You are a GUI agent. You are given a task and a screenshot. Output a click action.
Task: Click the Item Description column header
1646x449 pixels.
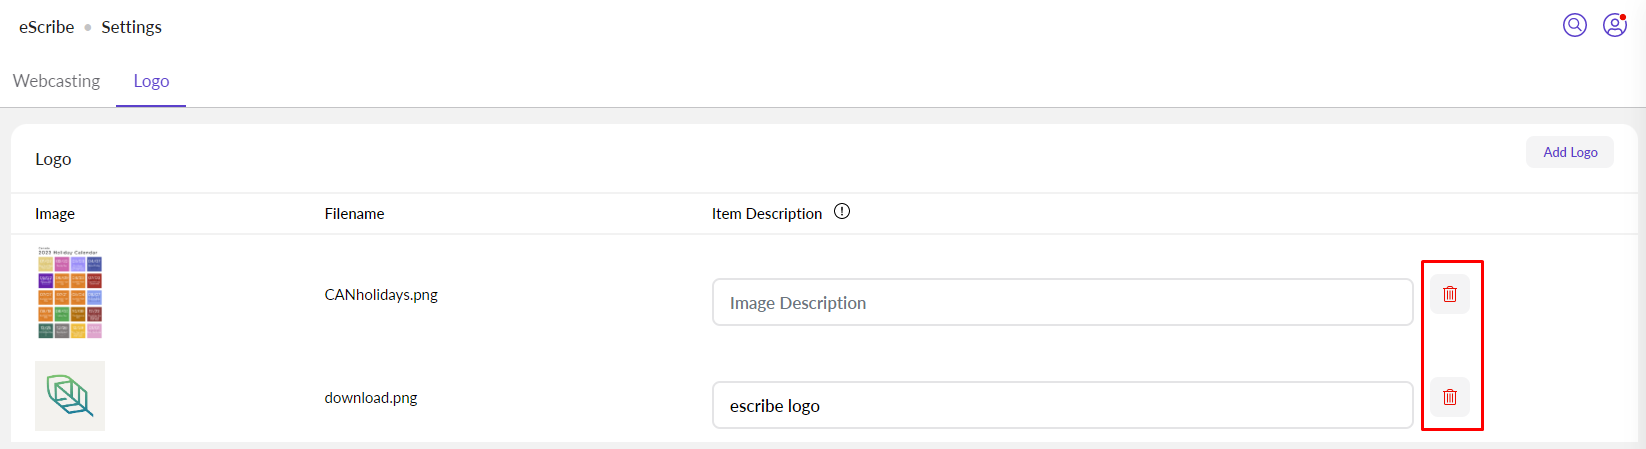coord(766,214)
